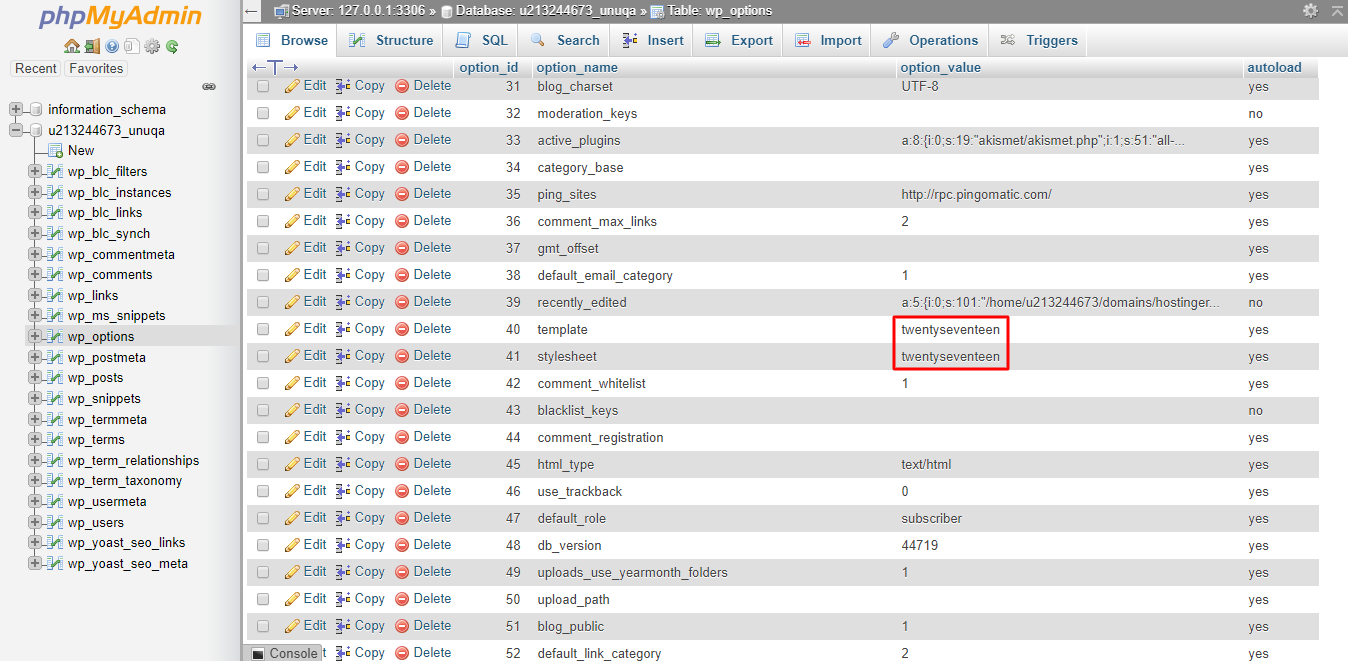Viewport: 1348px width, 661px height.
Task: Open the MySQL documentation page icon
Action: (132, 46)
